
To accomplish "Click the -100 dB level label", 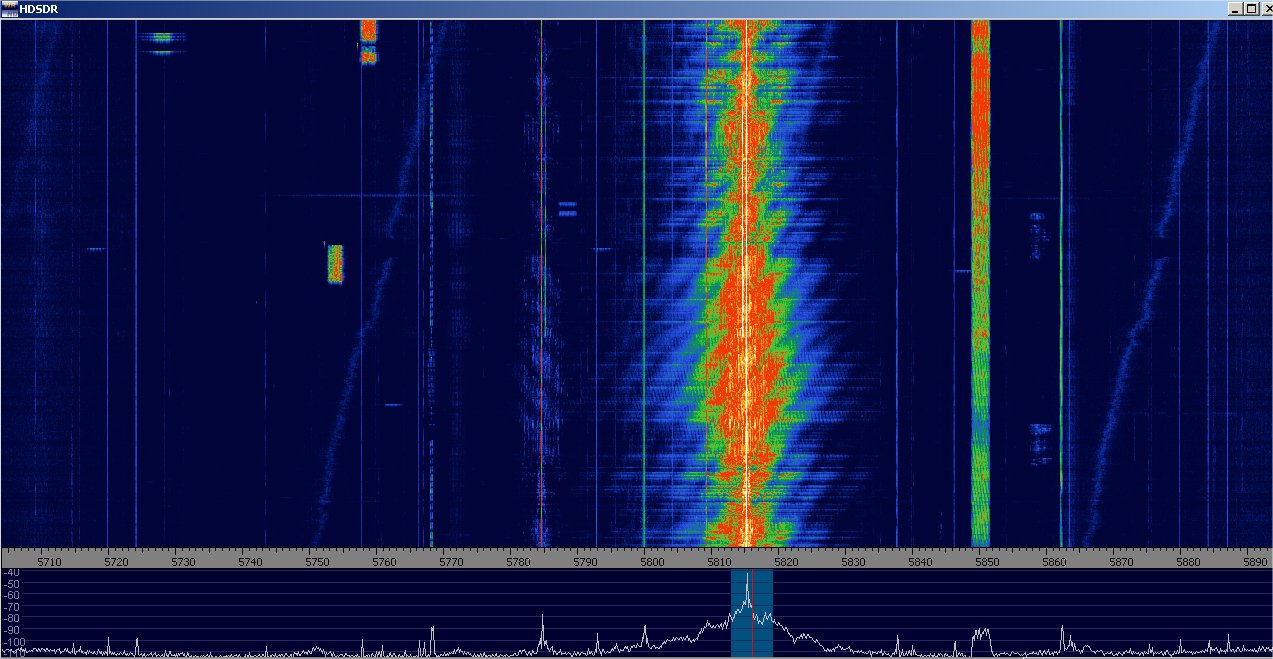I will (x=13, y=643).
